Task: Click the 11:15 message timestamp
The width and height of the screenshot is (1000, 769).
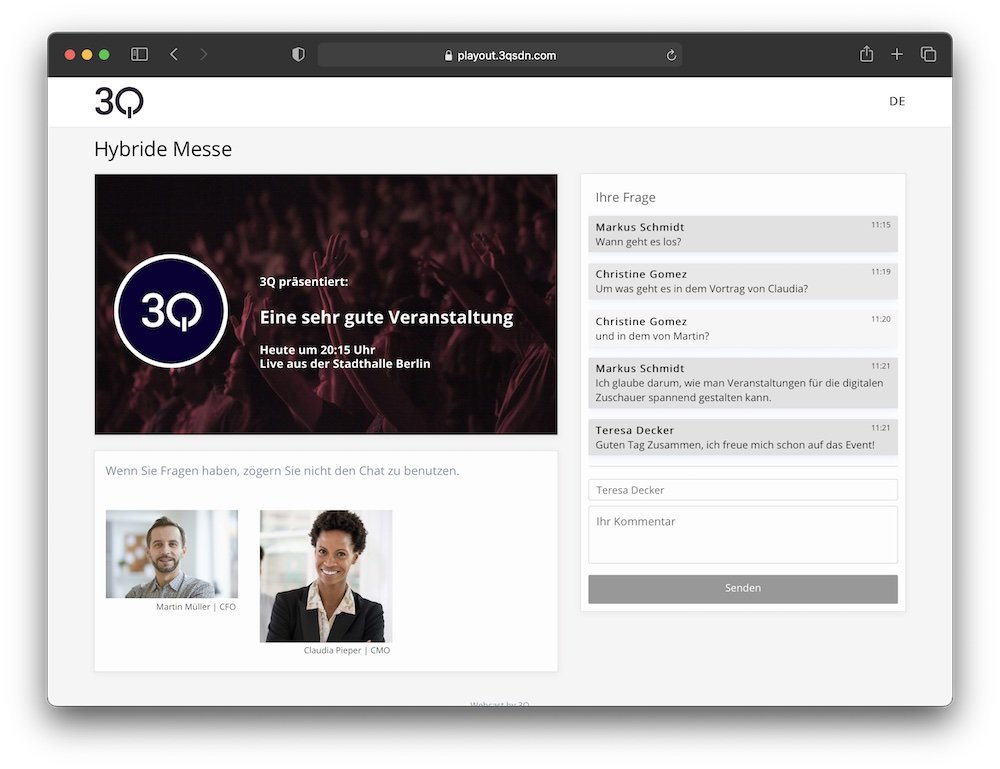Action: pyautogui.click(x=880, y=225)
